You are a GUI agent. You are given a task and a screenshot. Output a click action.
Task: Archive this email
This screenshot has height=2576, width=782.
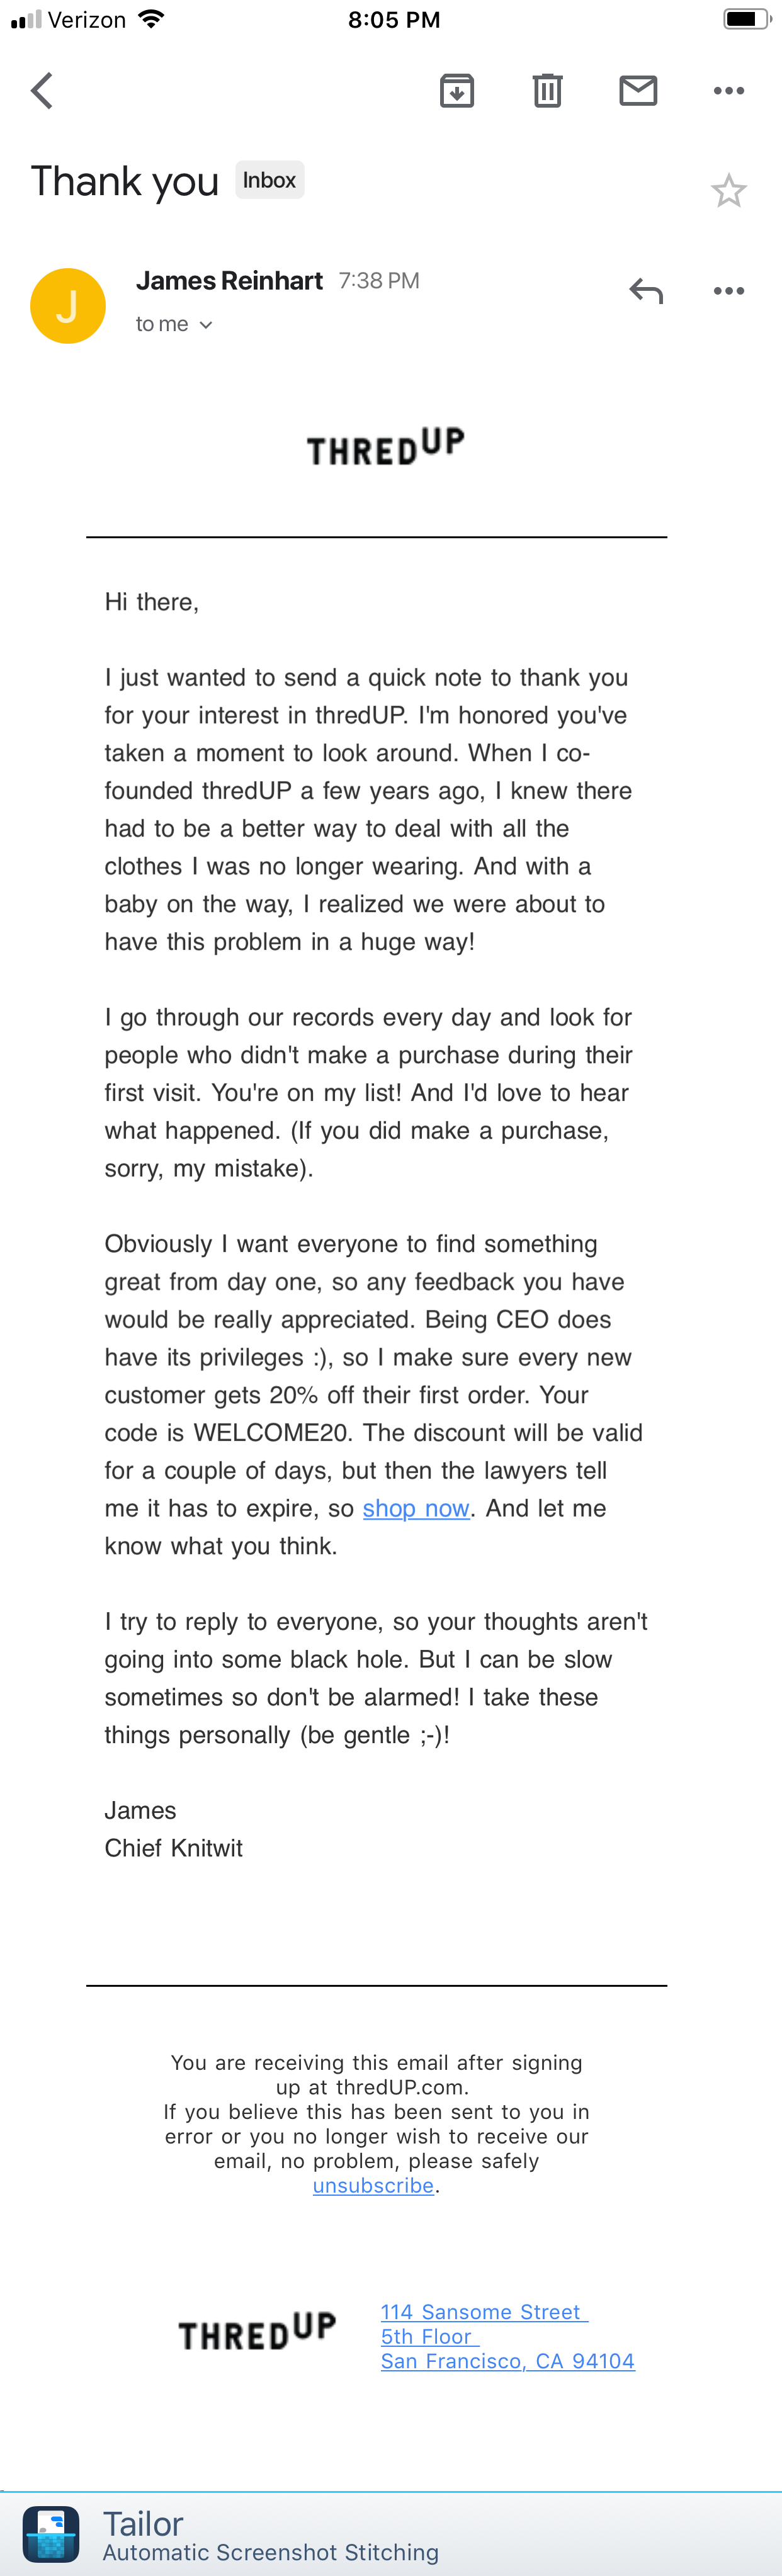pos(457,91)
